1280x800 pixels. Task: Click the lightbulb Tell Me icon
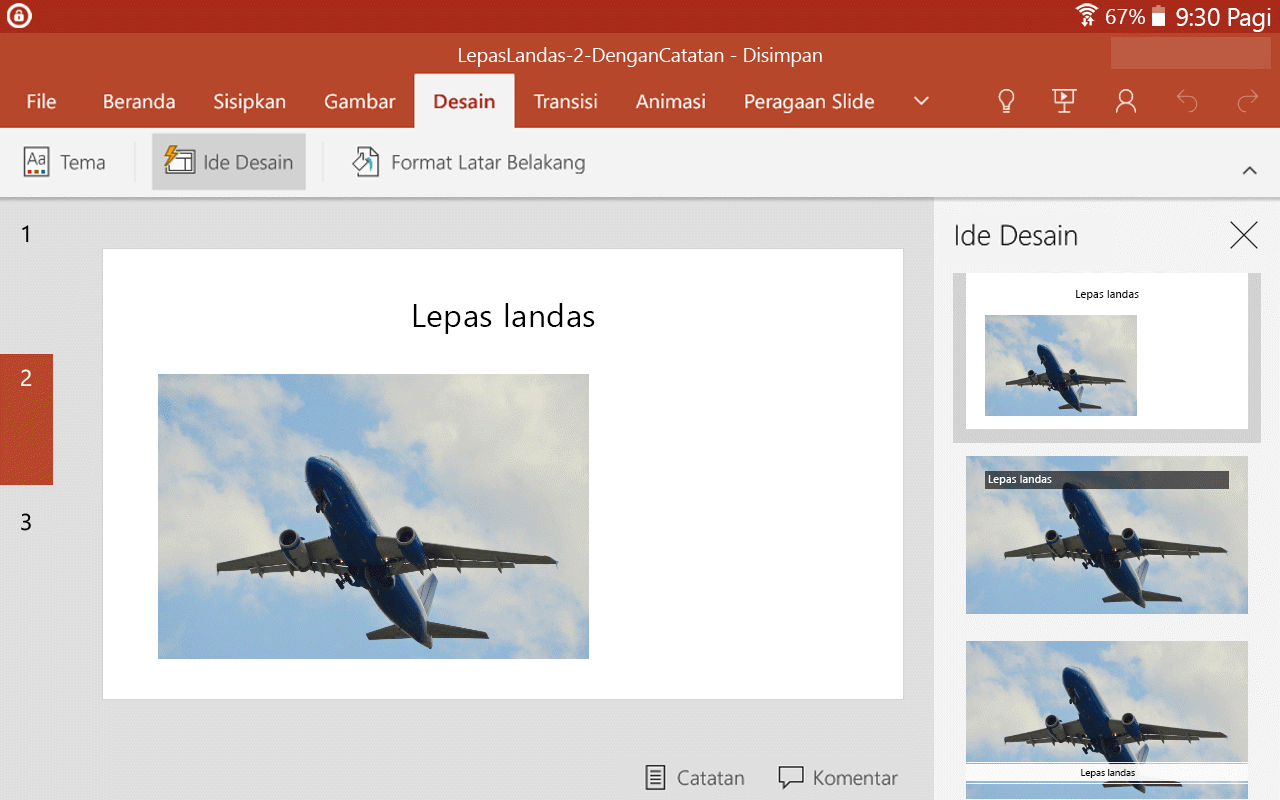click(1007, 101)
